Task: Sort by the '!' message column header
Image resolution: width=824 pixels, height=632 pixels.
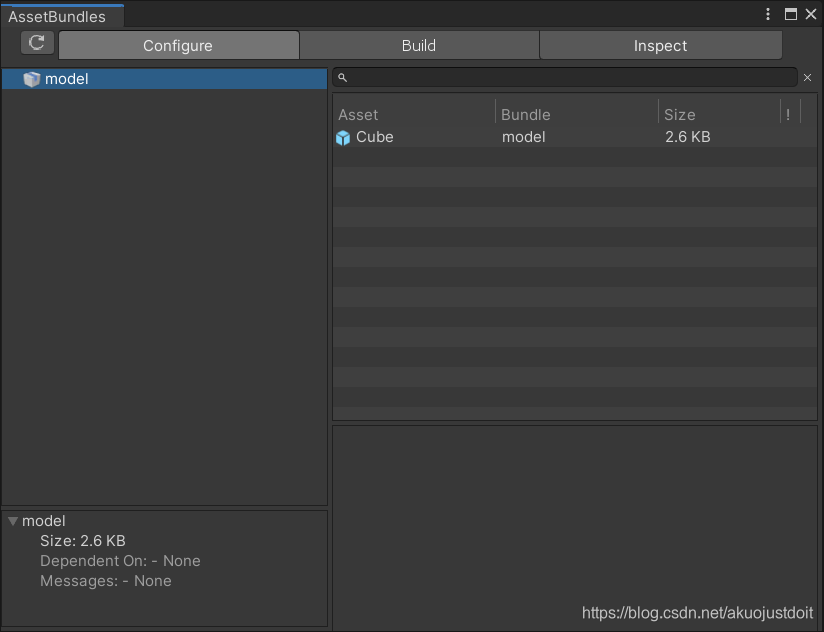Action: click(x=790, y=114)
